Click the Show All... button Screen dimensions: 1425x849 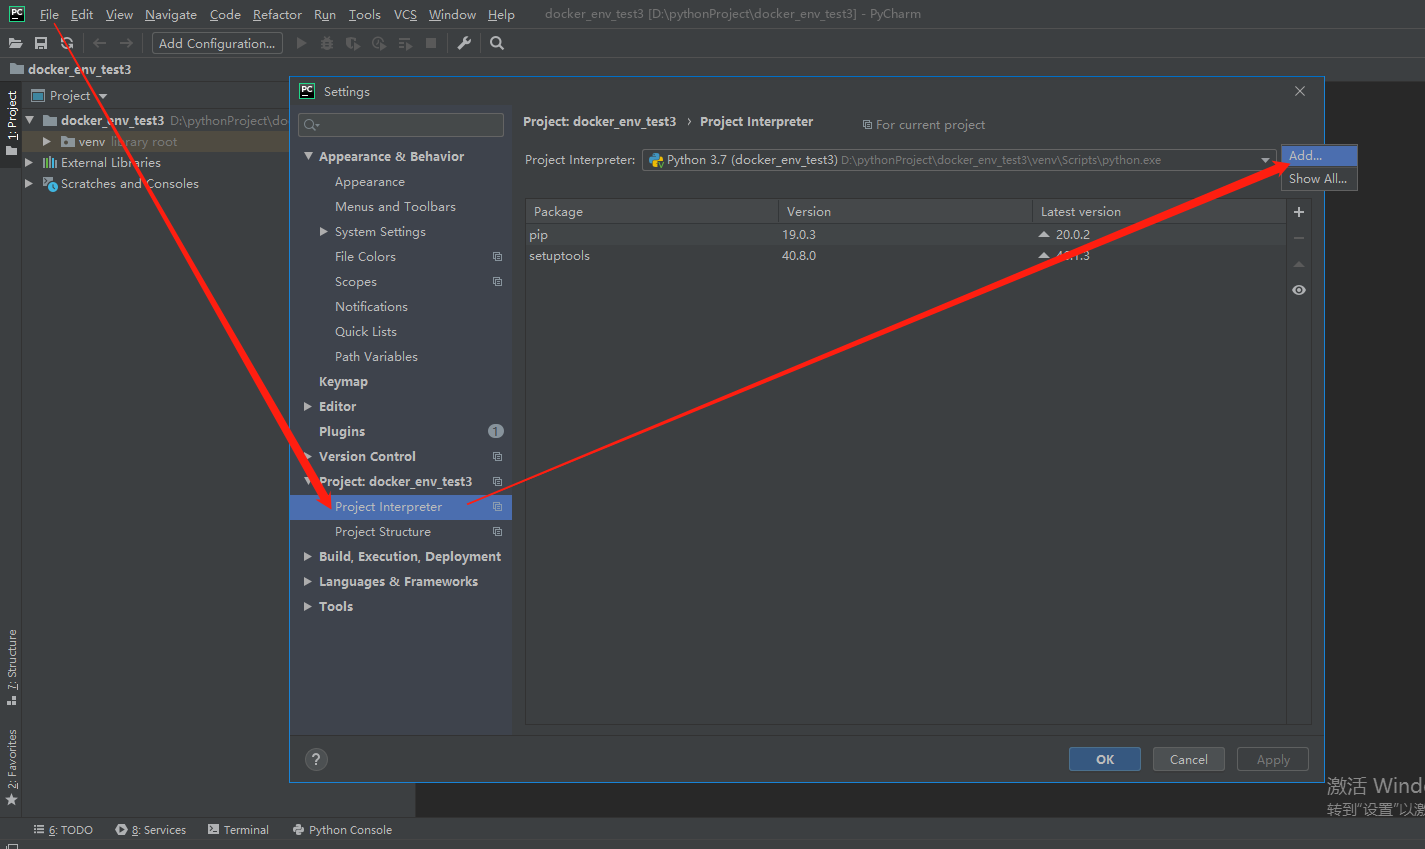pos(1317,178)
